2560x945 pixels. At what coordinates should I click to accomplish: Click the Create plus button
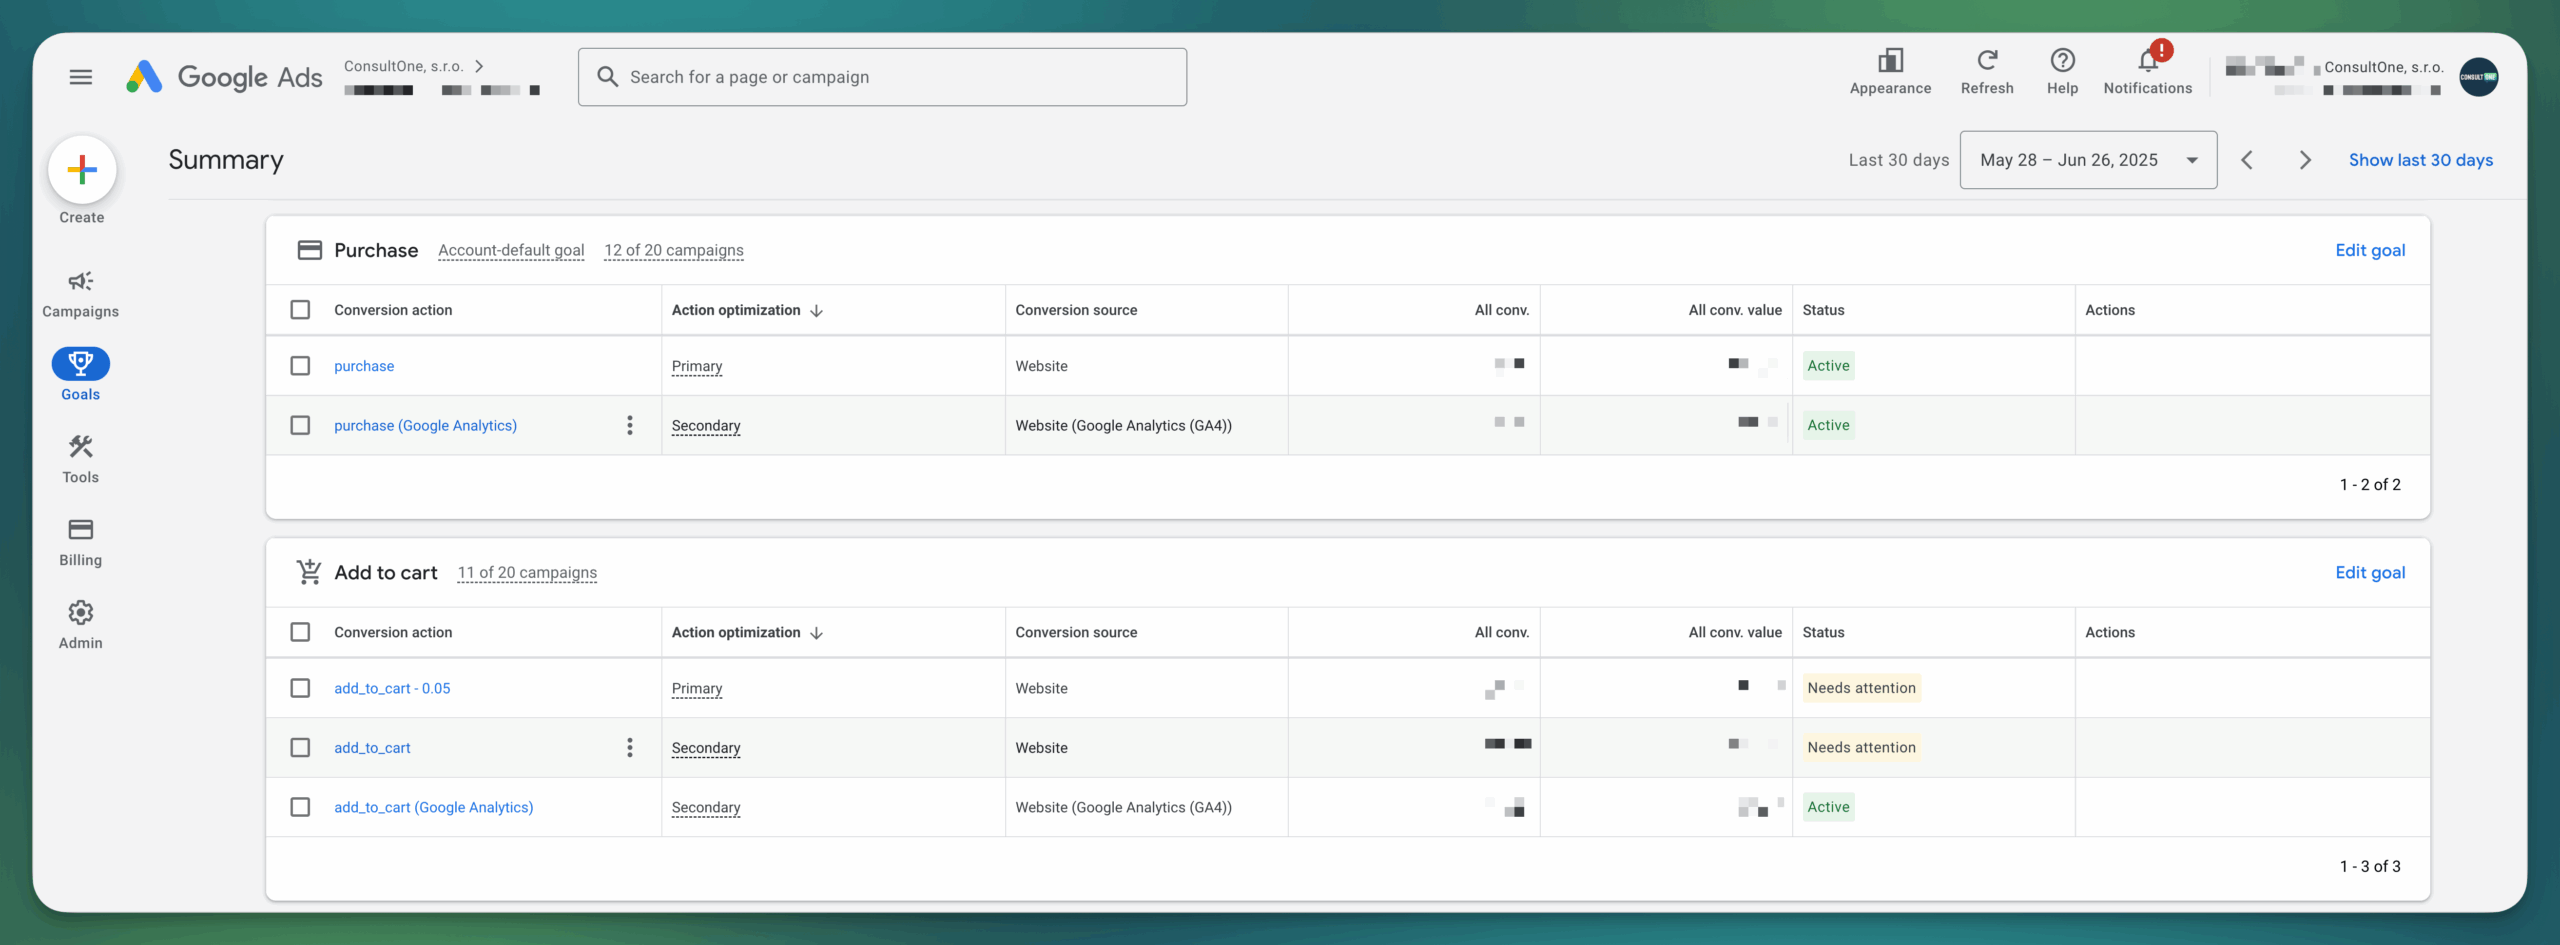[x=82, y=170]
